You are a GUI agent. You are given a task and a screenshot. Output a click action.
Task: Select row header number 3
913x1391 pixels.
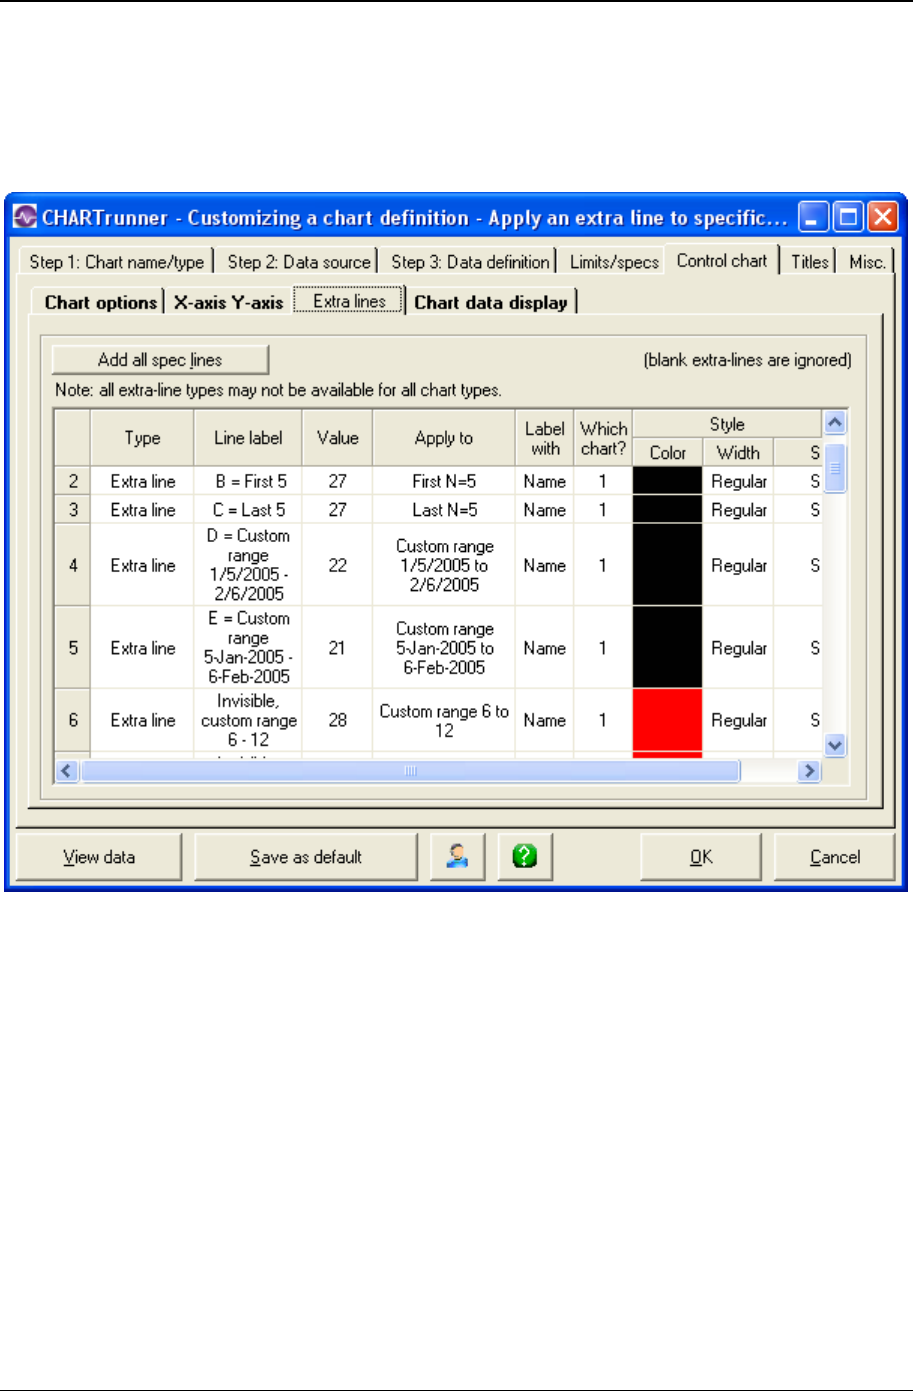pos(73,510)
